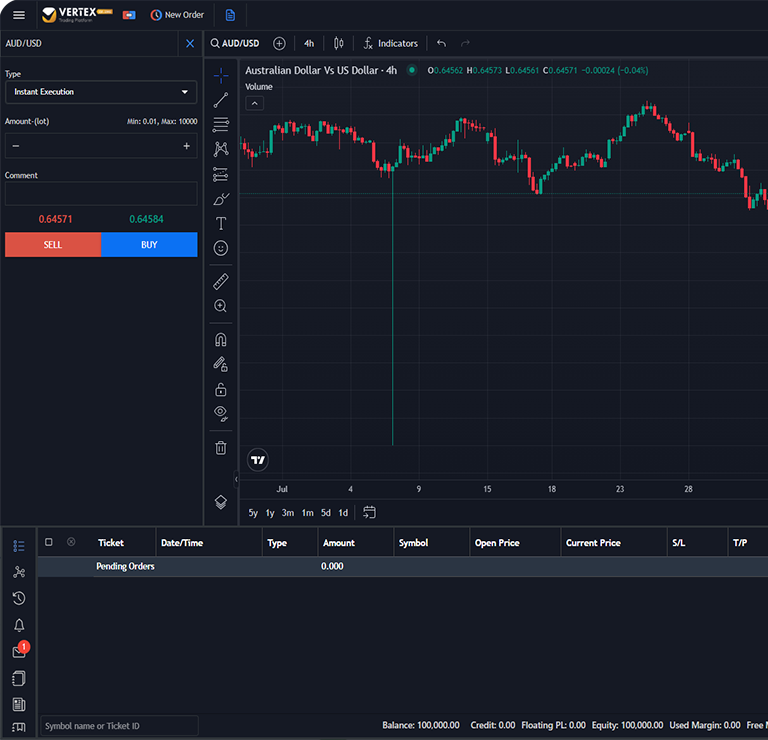This screenshot has width=768, height=740.
Task: Open the mailbox with 1 unread
Action: 20,650
